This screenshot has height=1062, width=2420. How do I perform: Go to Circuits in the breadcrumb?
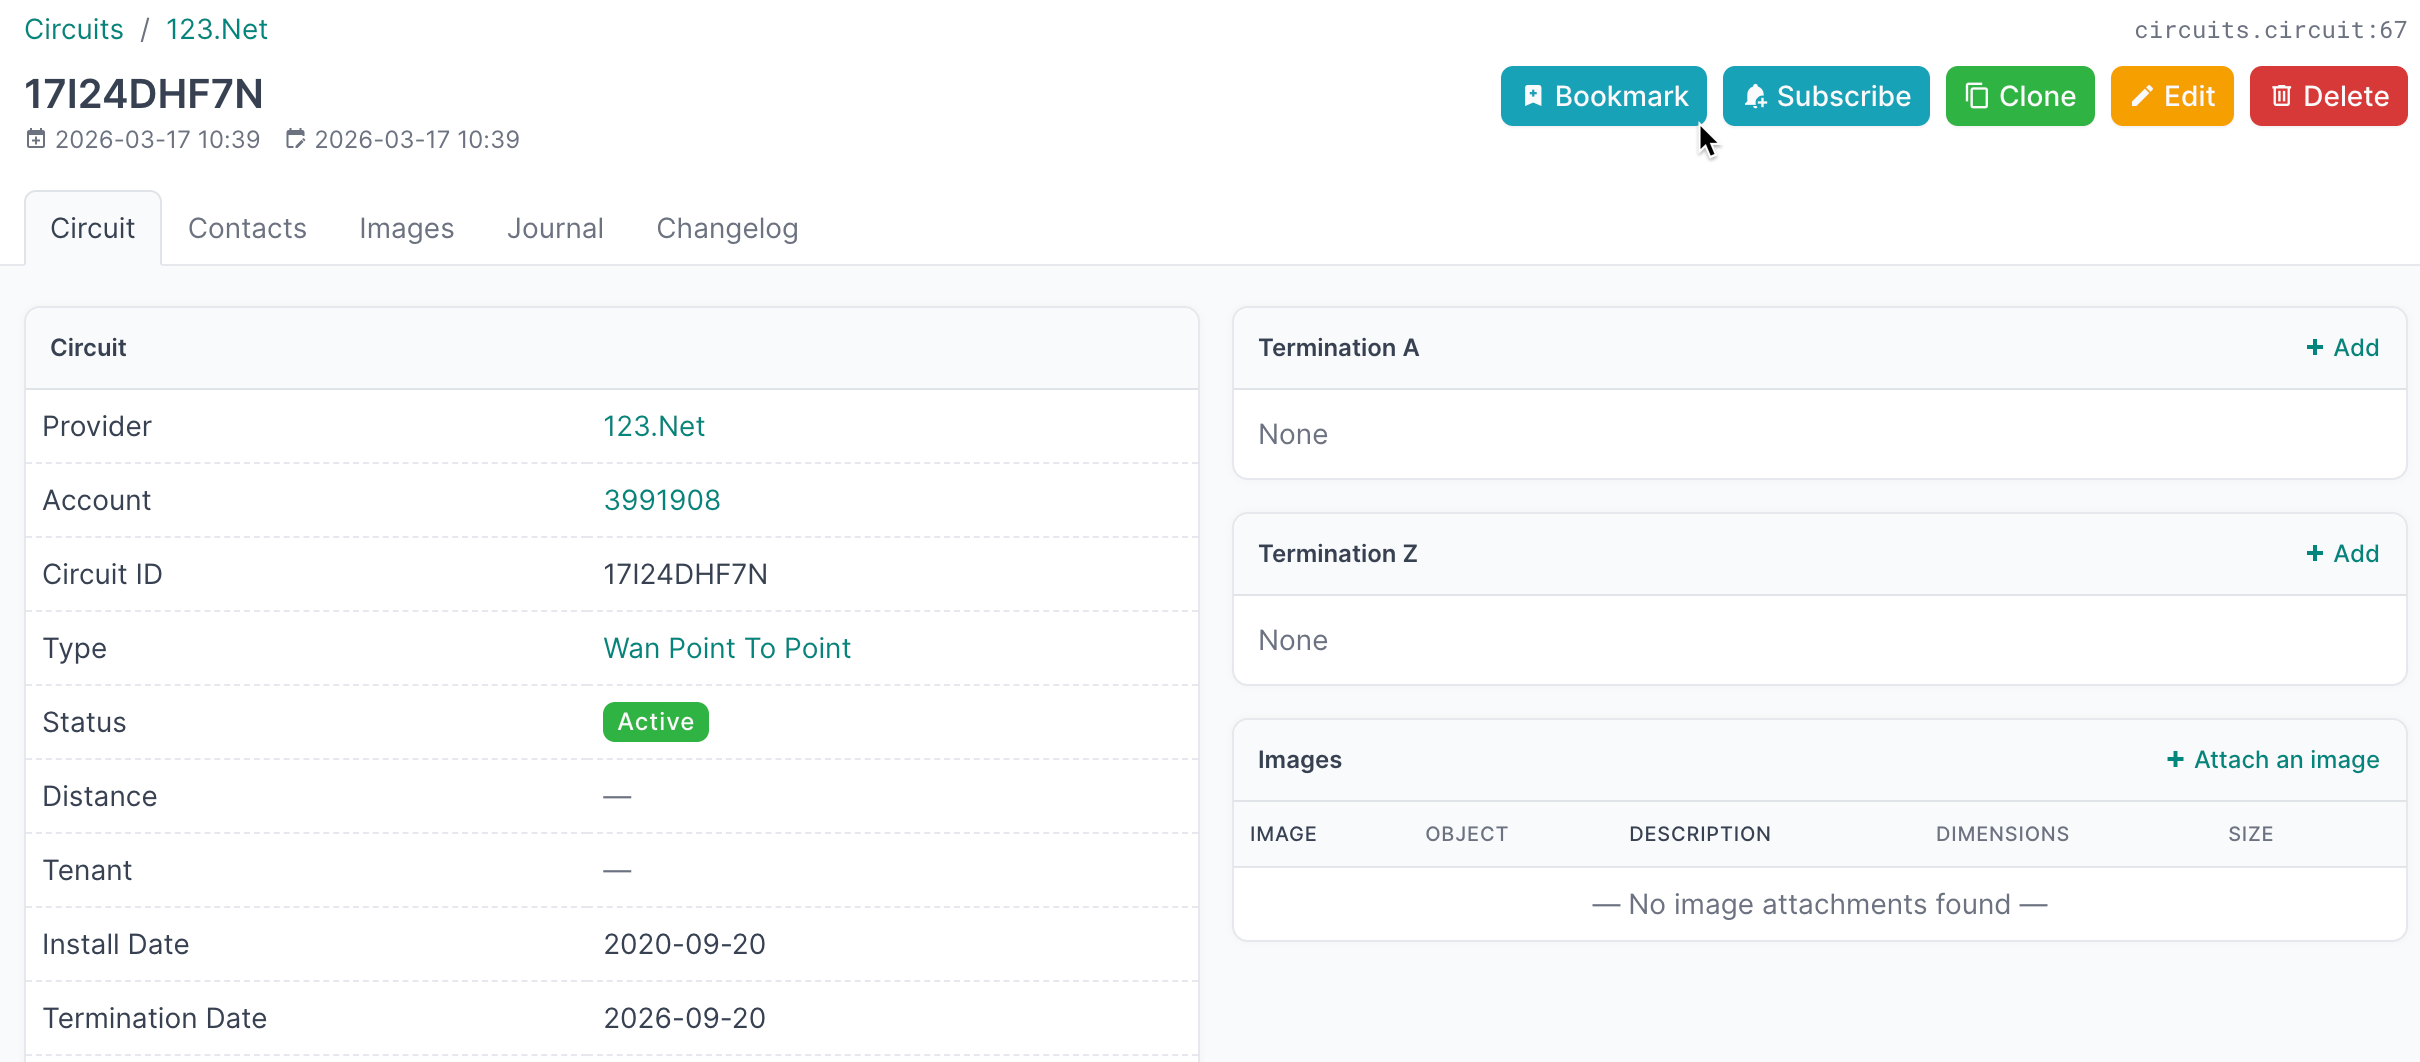(74, 30)
